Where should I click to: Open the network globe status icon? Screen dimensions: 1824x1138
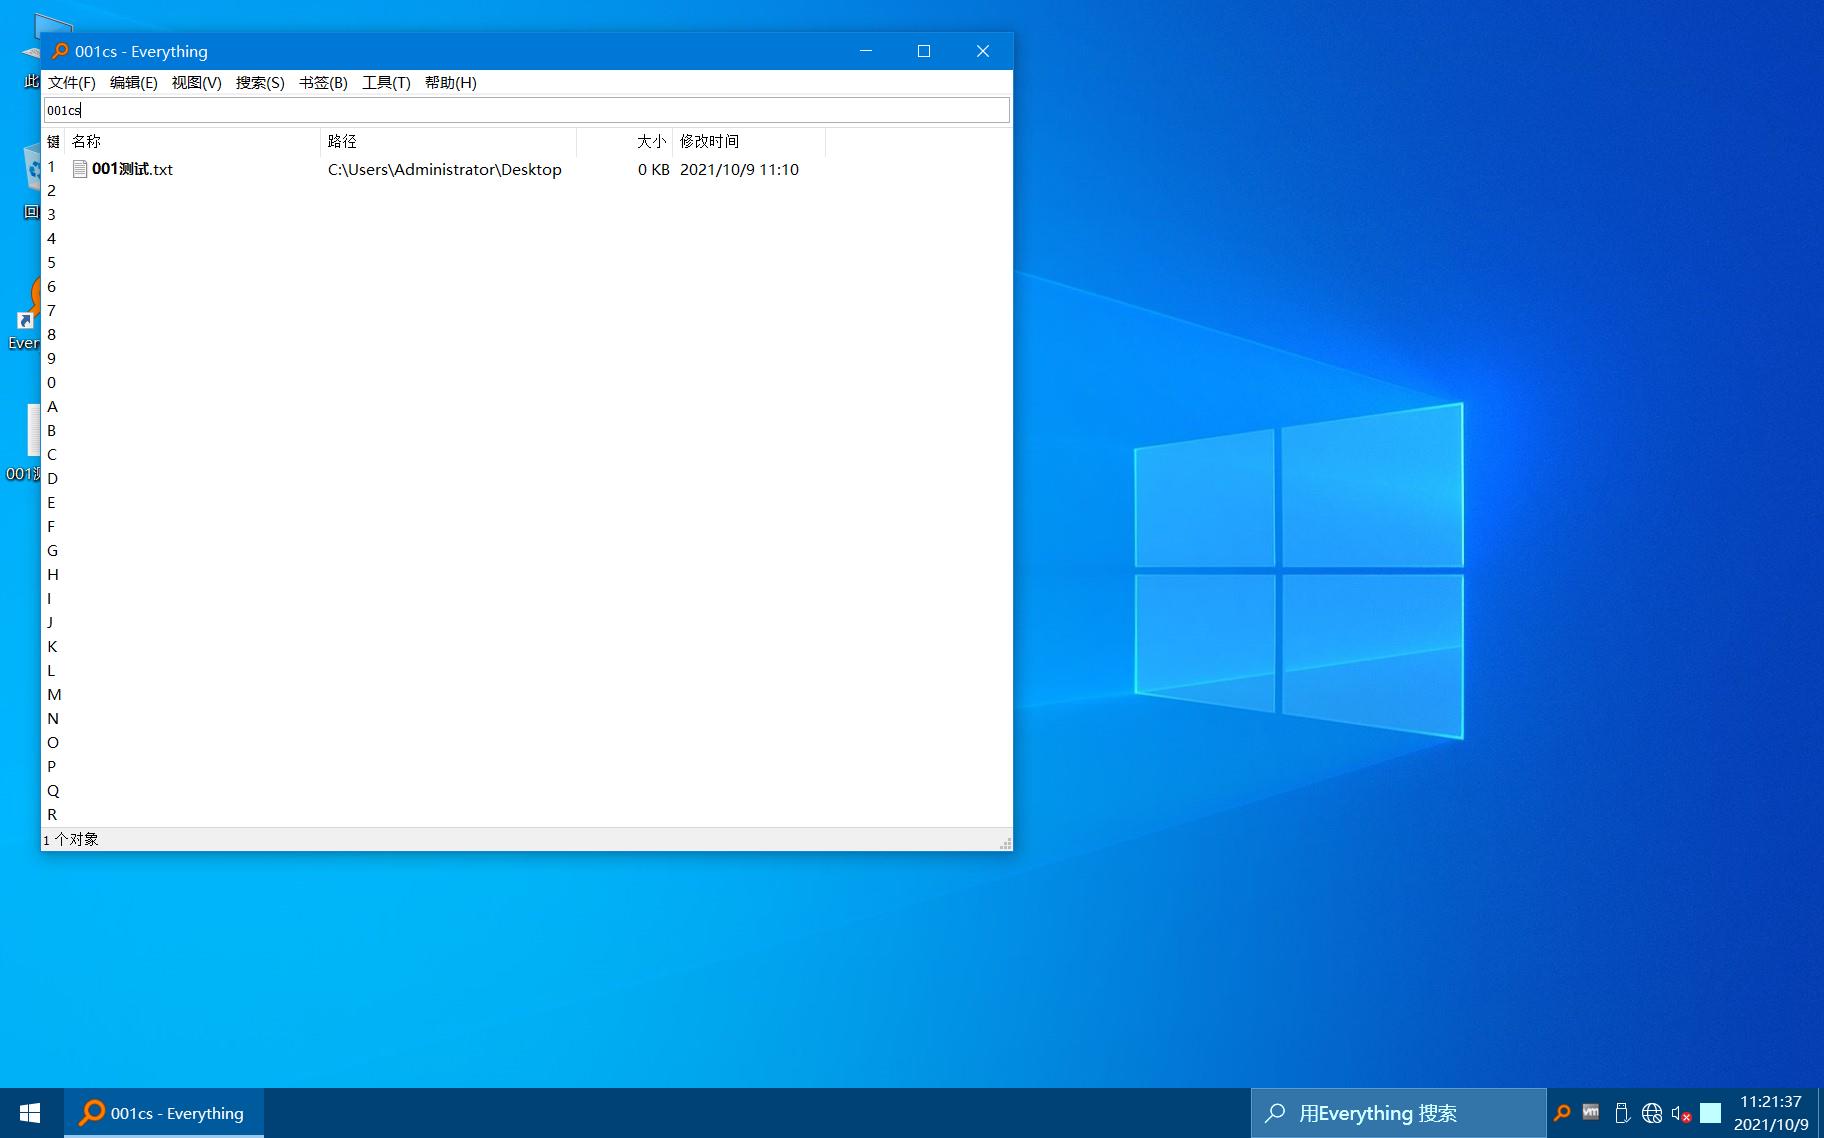(x=1652, y=1112)
